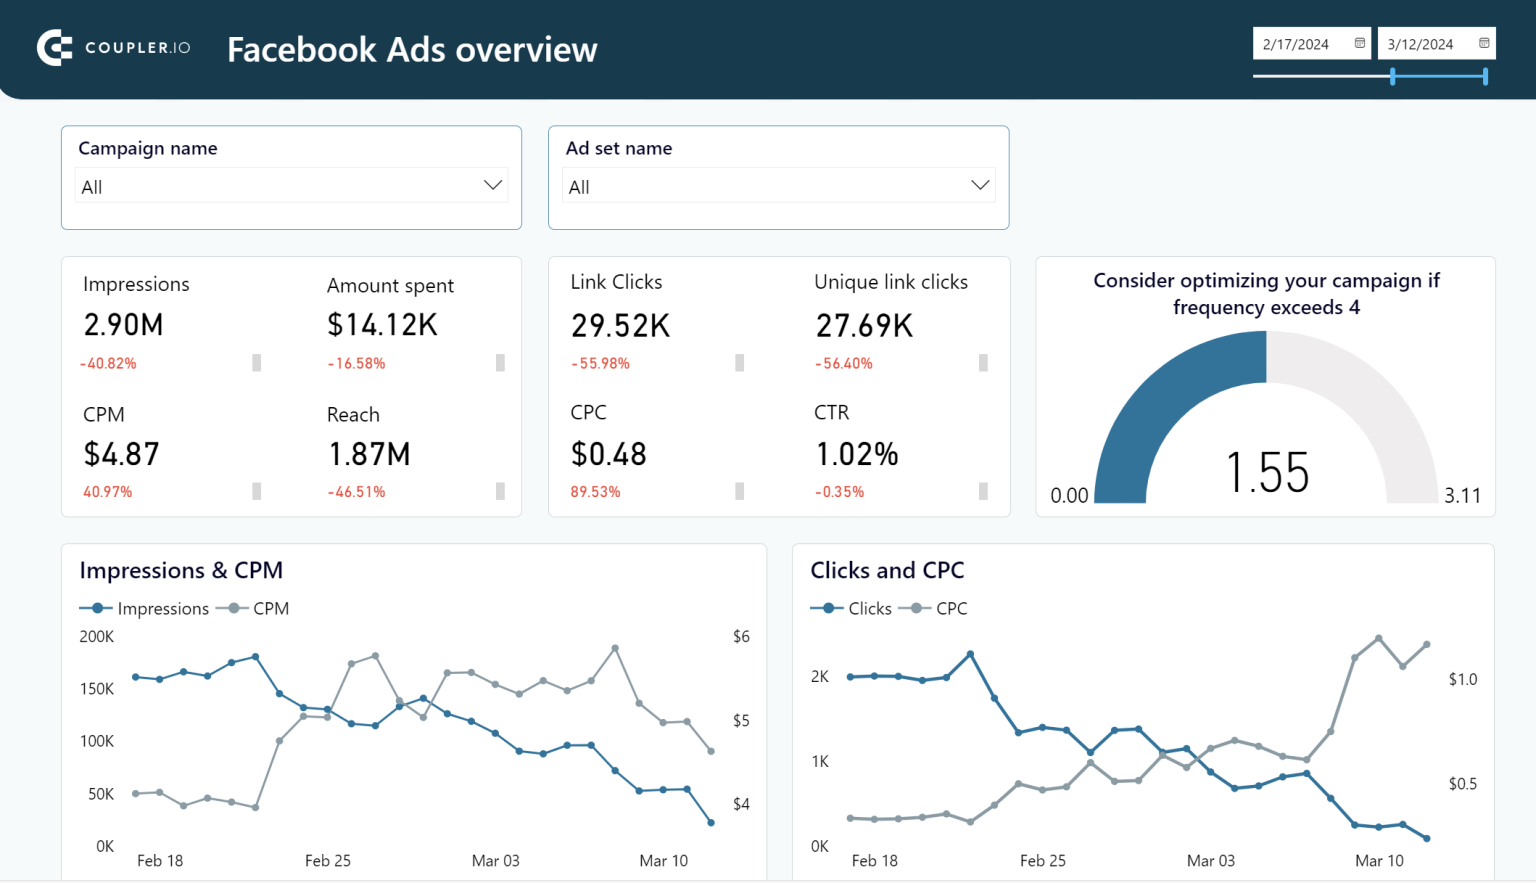
Task: Click the date range slider handle
Action: (1392, 76)
